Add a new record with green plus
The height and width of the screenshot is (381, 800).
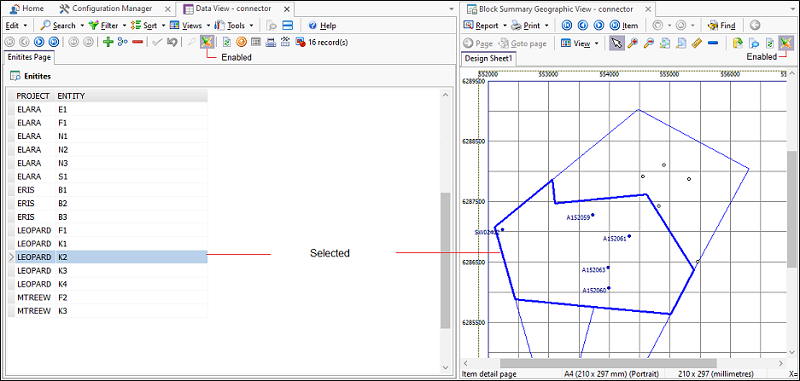click(x=108, y=42)
